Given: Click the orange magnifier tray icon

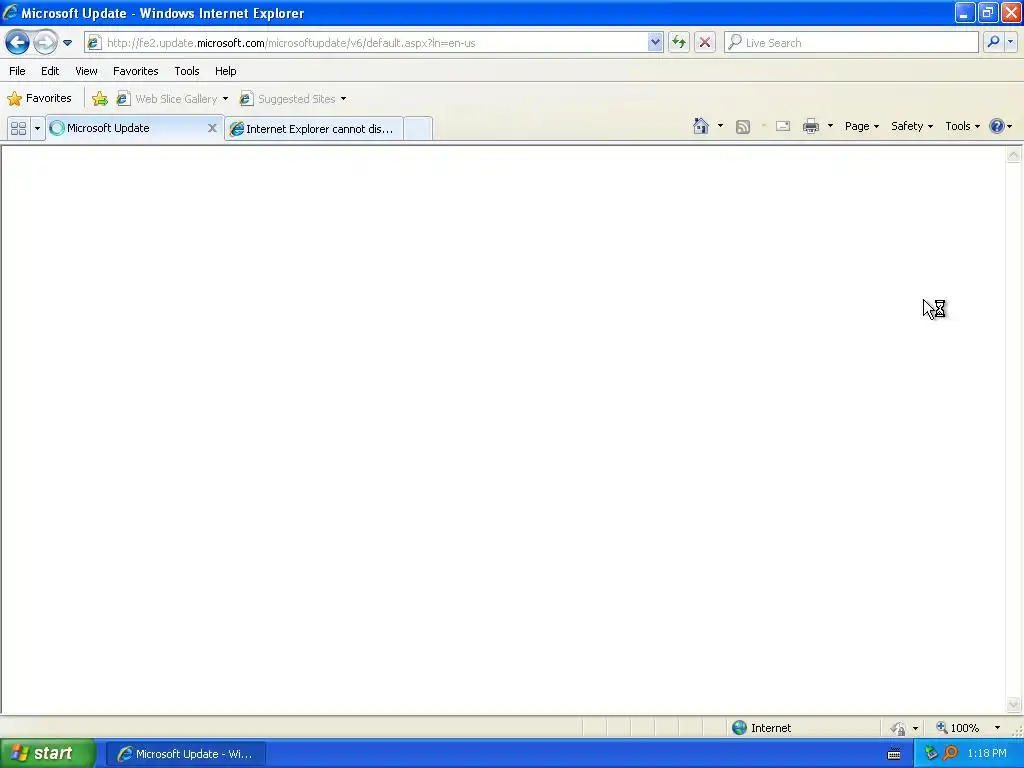Looking at the screenshot, I should click(950, 753).
